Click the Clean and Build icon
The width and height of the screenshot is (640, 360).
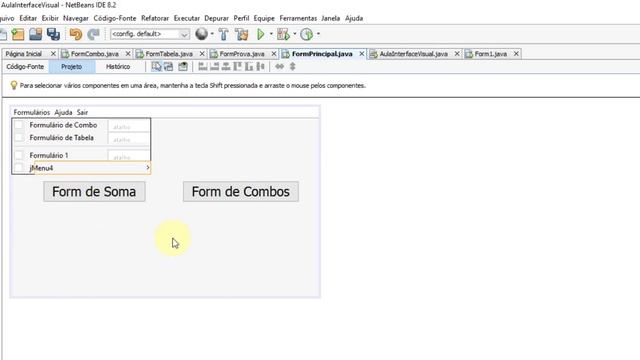point(242,34)
